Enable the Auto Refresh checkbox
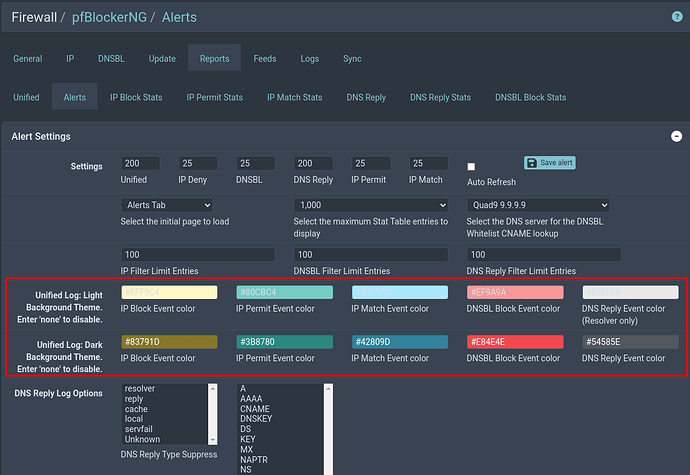Viewport: 690px width, 475px height. click(x=471, y=166)
